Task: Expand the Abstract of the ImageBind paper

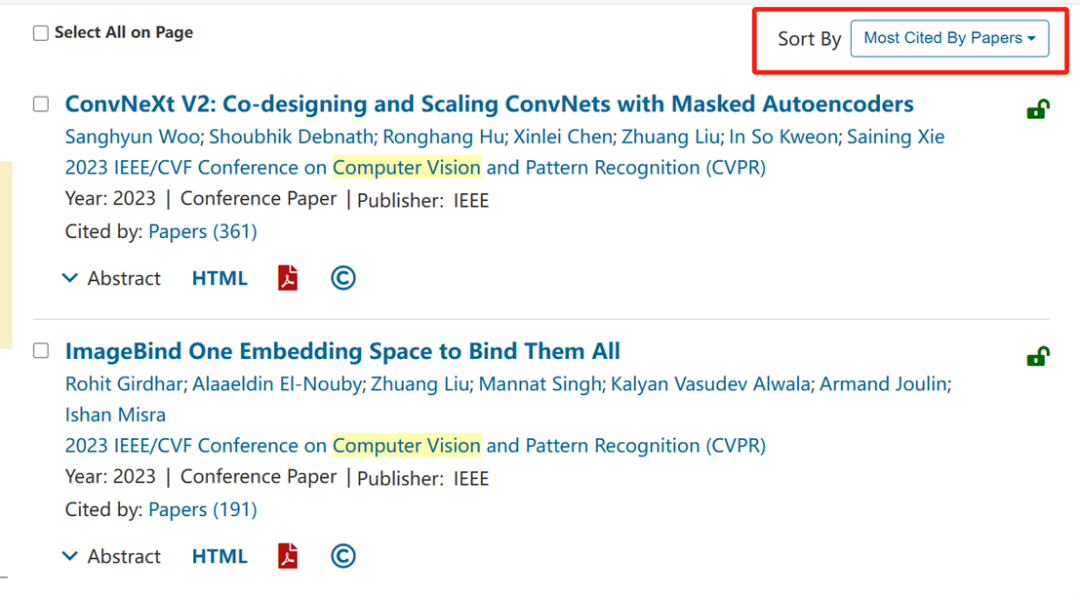Action: [112, 556]
